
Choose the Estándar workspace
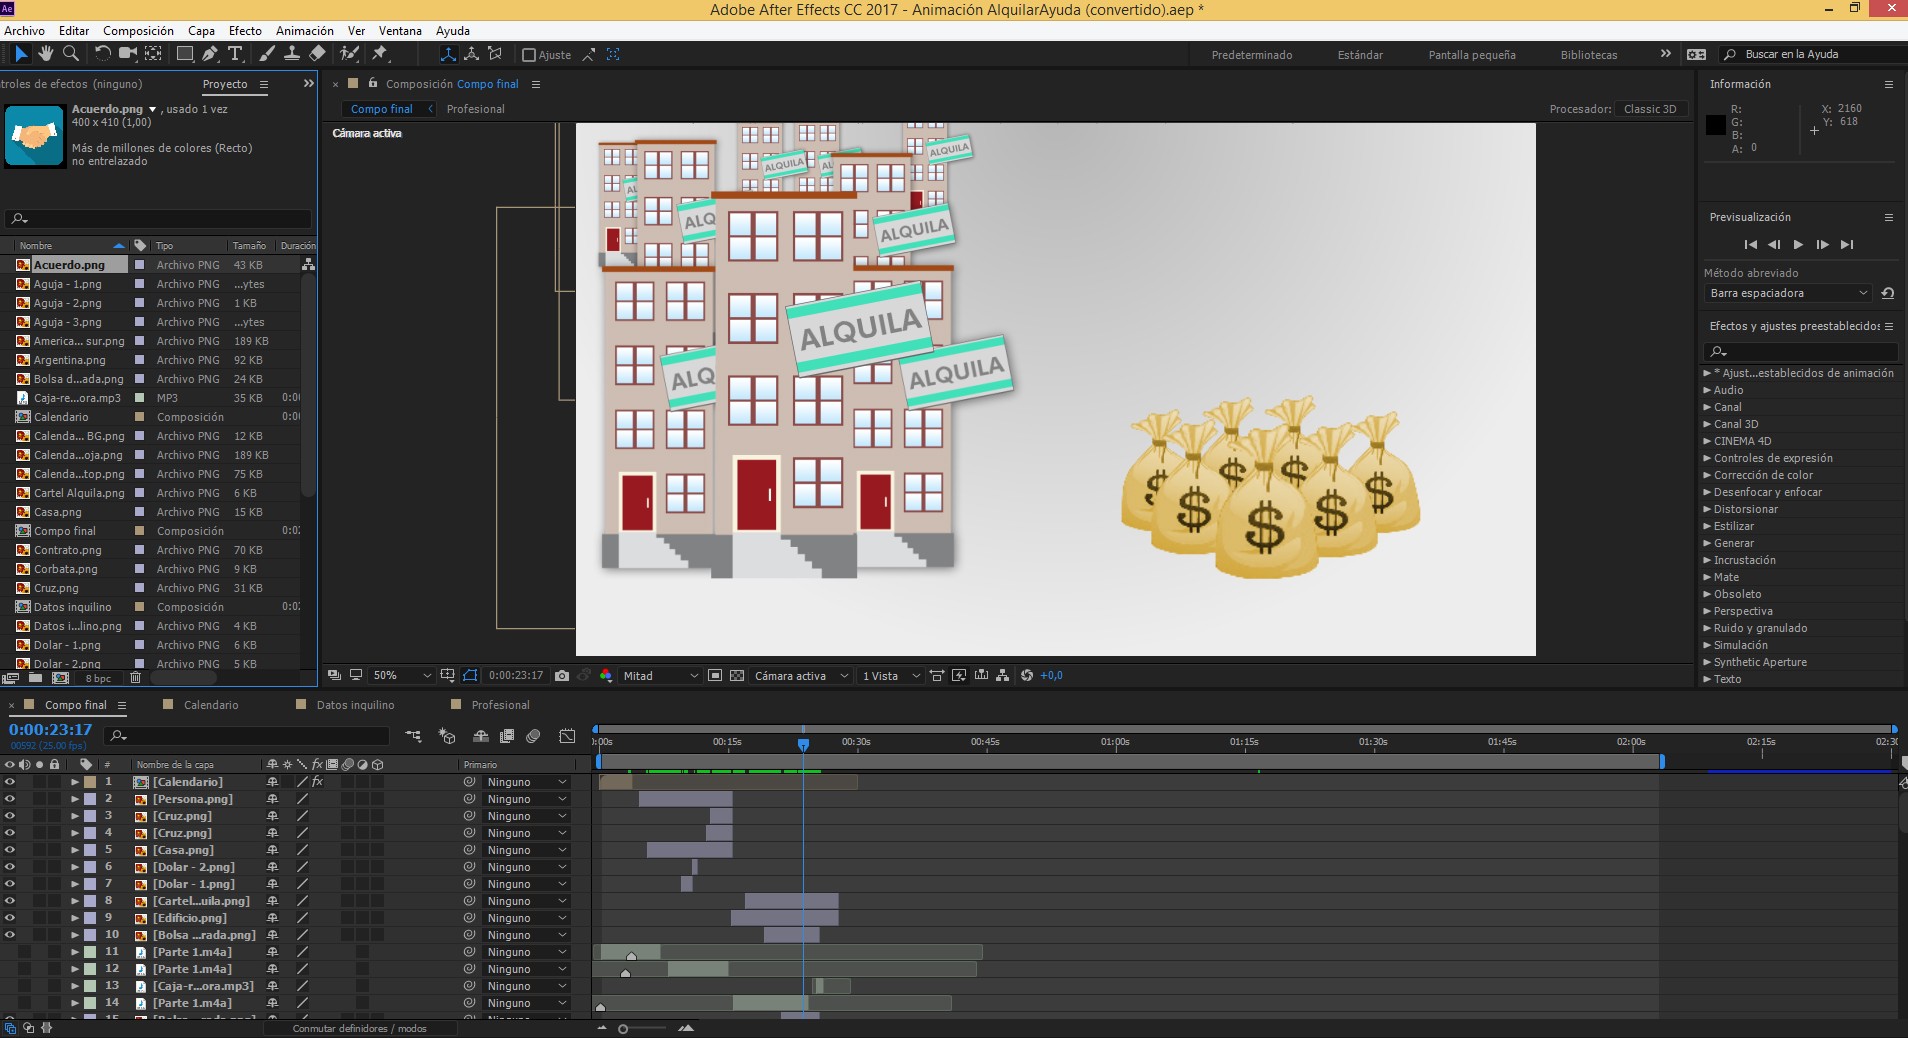coord(1360,55)
